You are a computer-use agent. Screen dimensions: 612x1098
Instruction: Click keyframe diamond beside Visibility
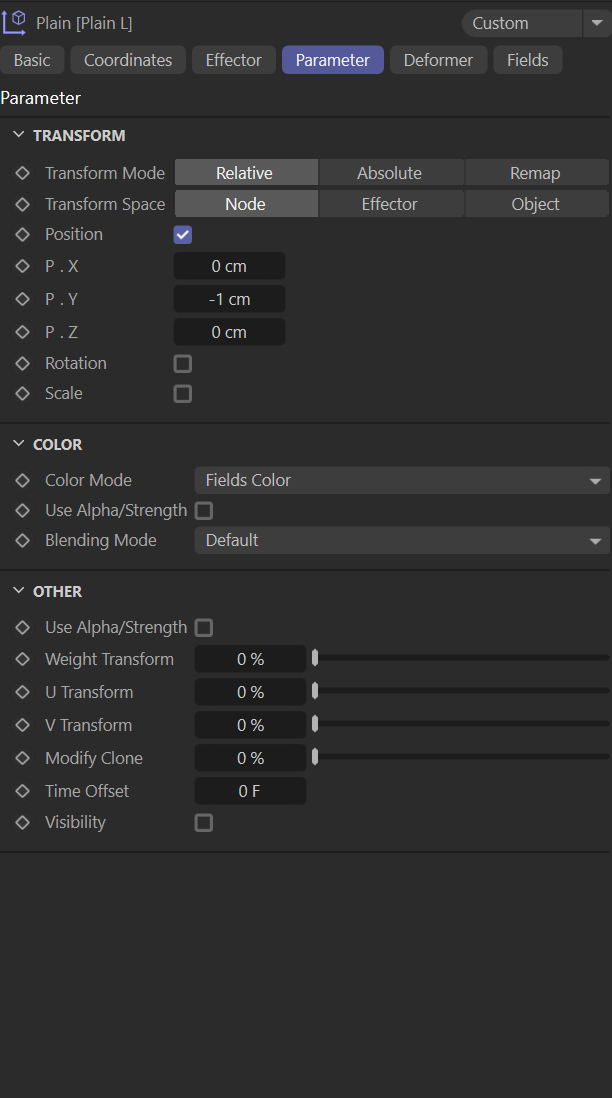(23, 822)
